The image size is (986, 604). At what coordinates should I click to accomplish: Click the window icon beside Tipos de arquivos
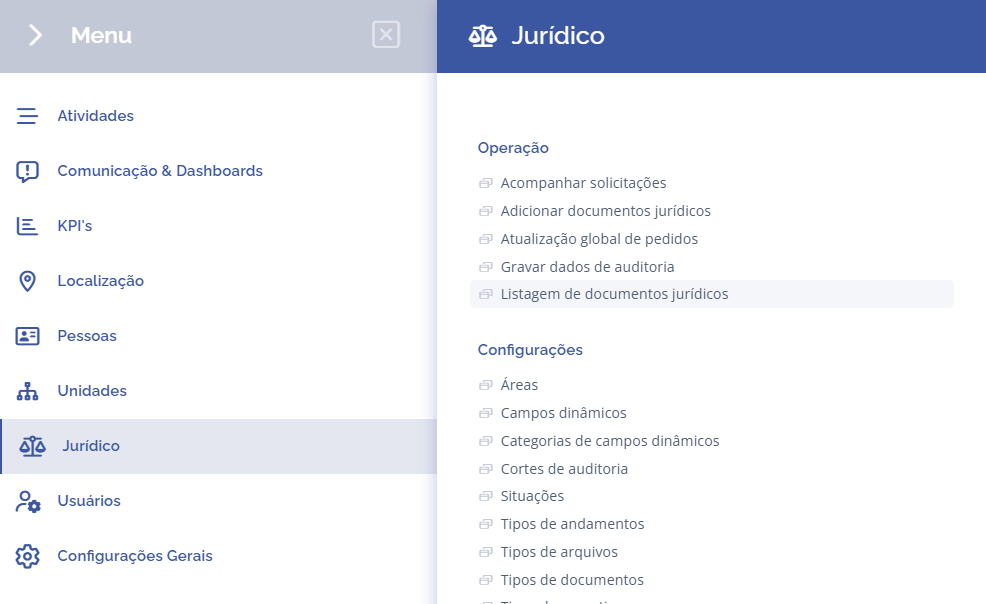coord(485,552)
